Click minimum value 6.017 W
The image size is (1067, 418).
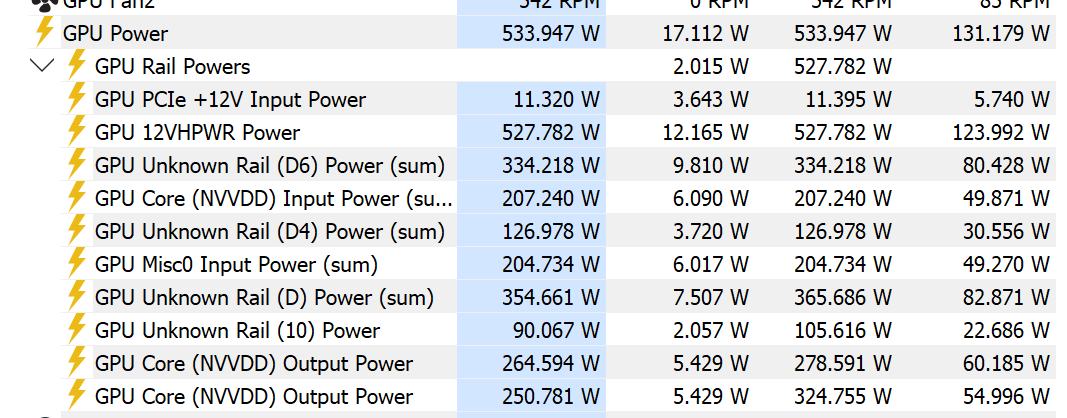[x=711, y=265]
